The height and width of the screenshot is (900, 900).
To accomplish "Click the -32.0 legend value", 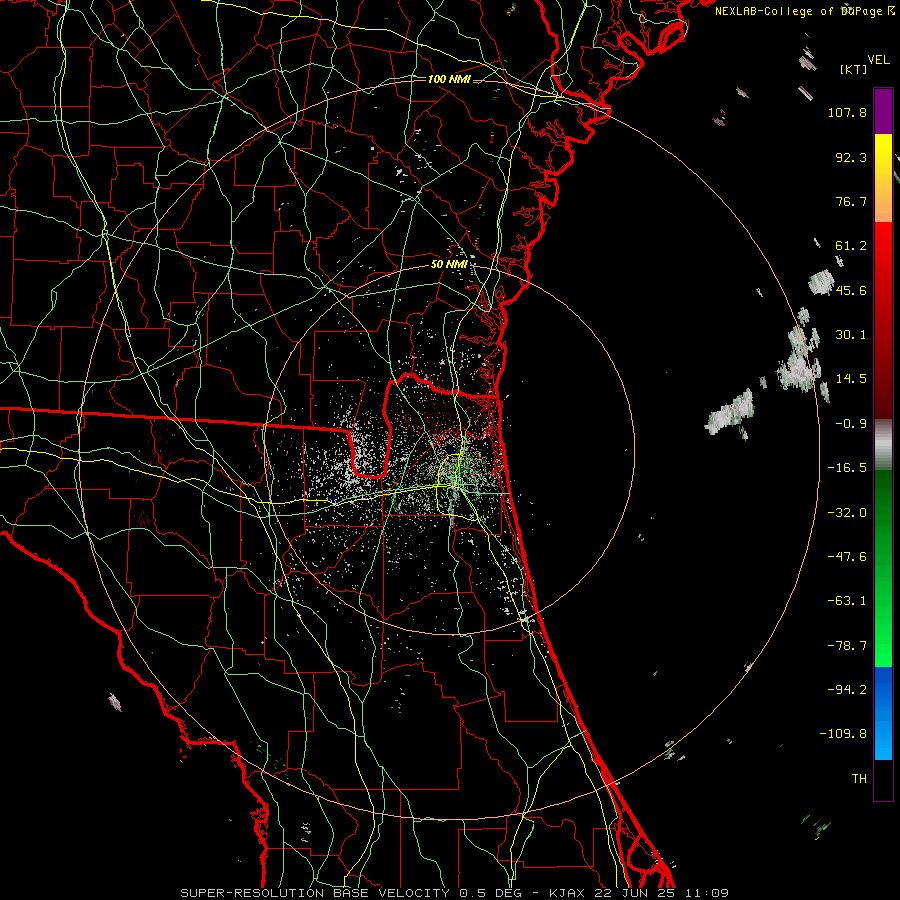I will [x=847, y=512].
